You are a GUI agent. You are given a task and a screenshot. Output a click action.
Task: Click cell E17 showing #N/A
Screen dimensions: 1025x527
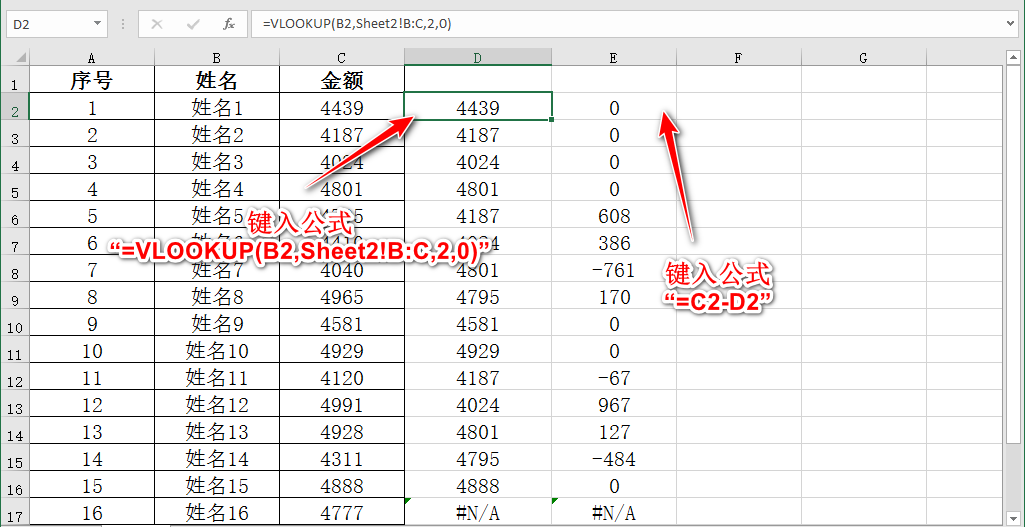tap(614, 513)
